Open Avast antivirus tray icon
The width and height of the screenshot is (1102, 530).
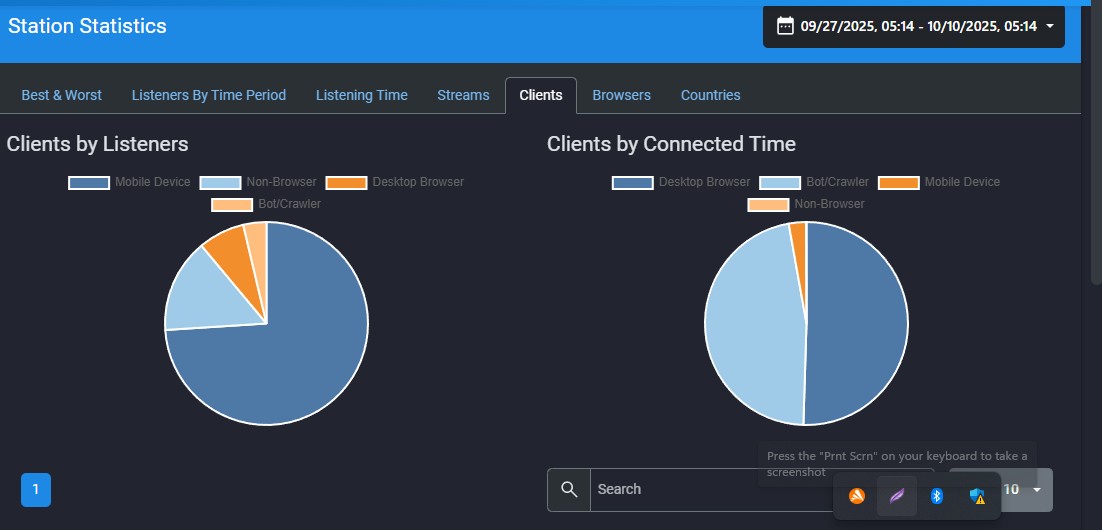tap(856, 495)
